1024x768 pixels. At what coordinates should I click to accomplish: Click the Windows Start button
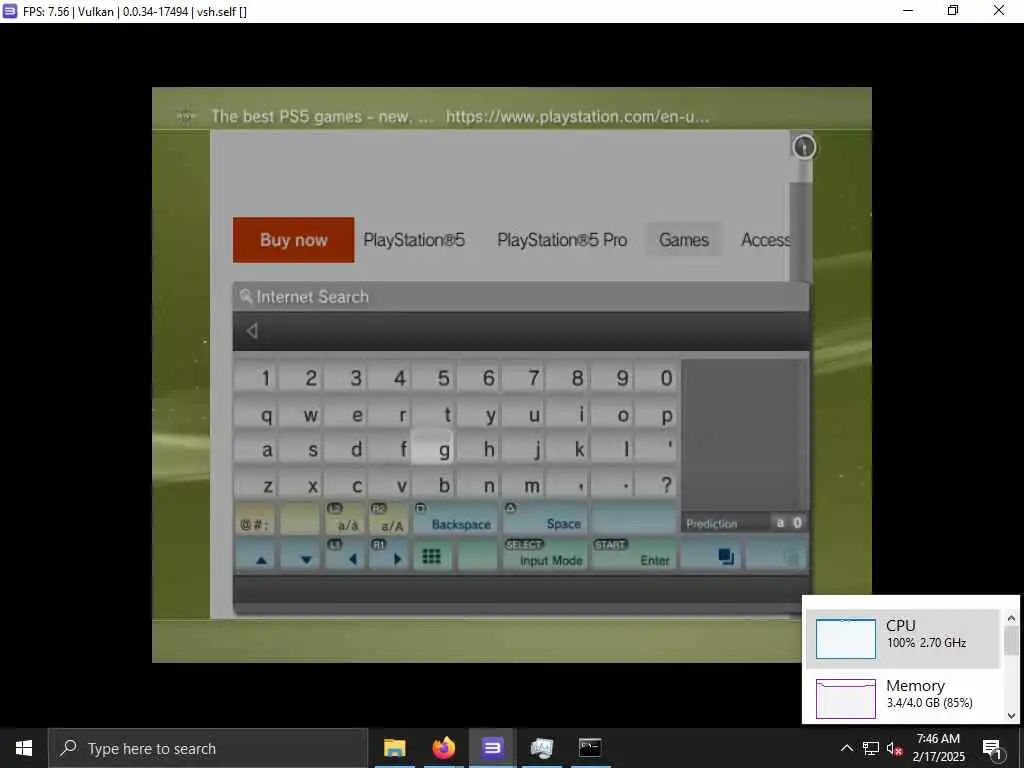pyautogui.click(x=24, y=748)
